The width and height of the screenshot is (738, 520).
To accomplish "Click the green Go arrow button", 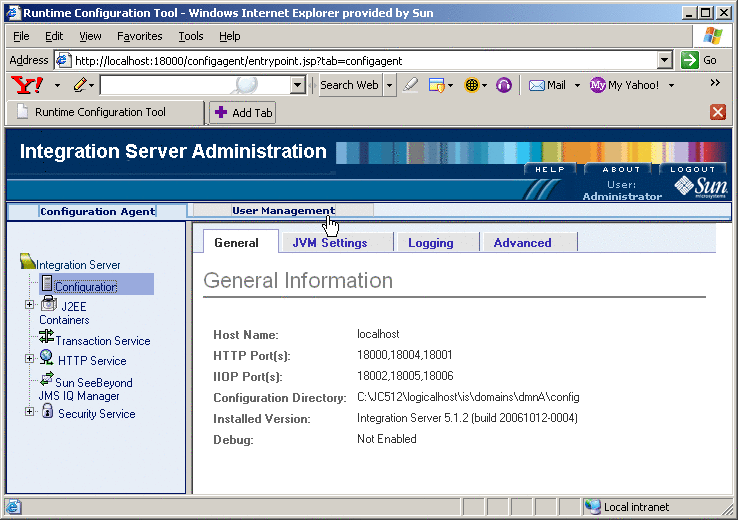I will tap(690, 60).
